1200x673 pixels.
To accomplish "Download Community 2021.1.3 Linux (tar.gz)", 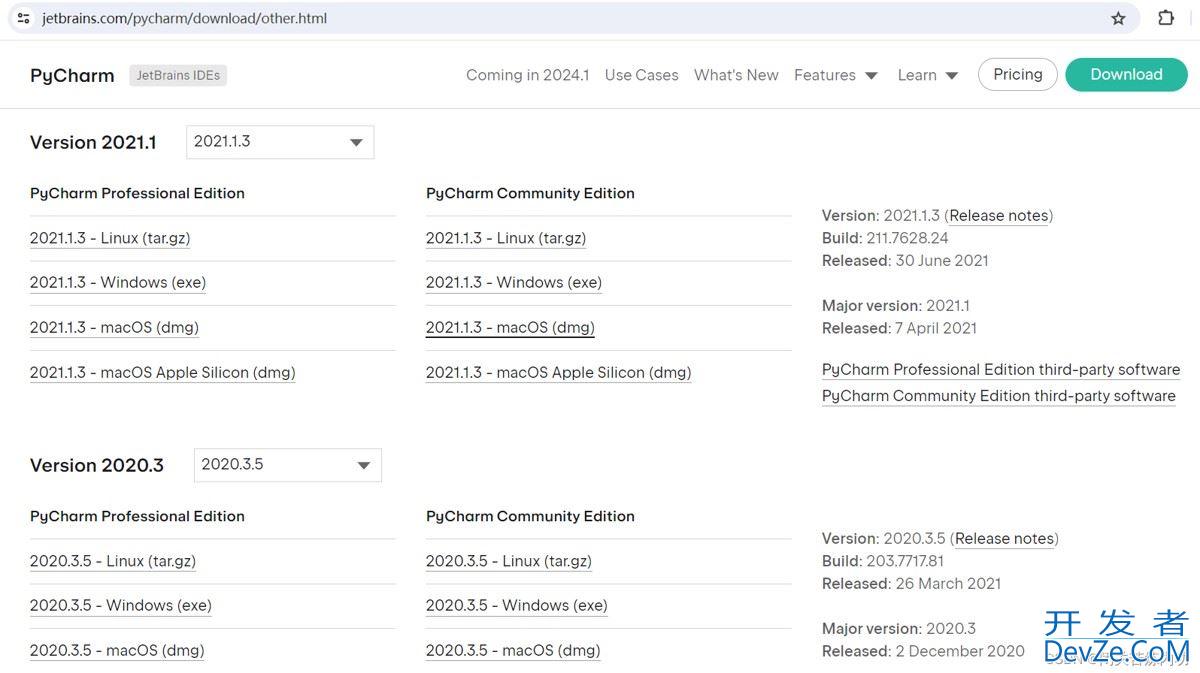I will point(506,238).
